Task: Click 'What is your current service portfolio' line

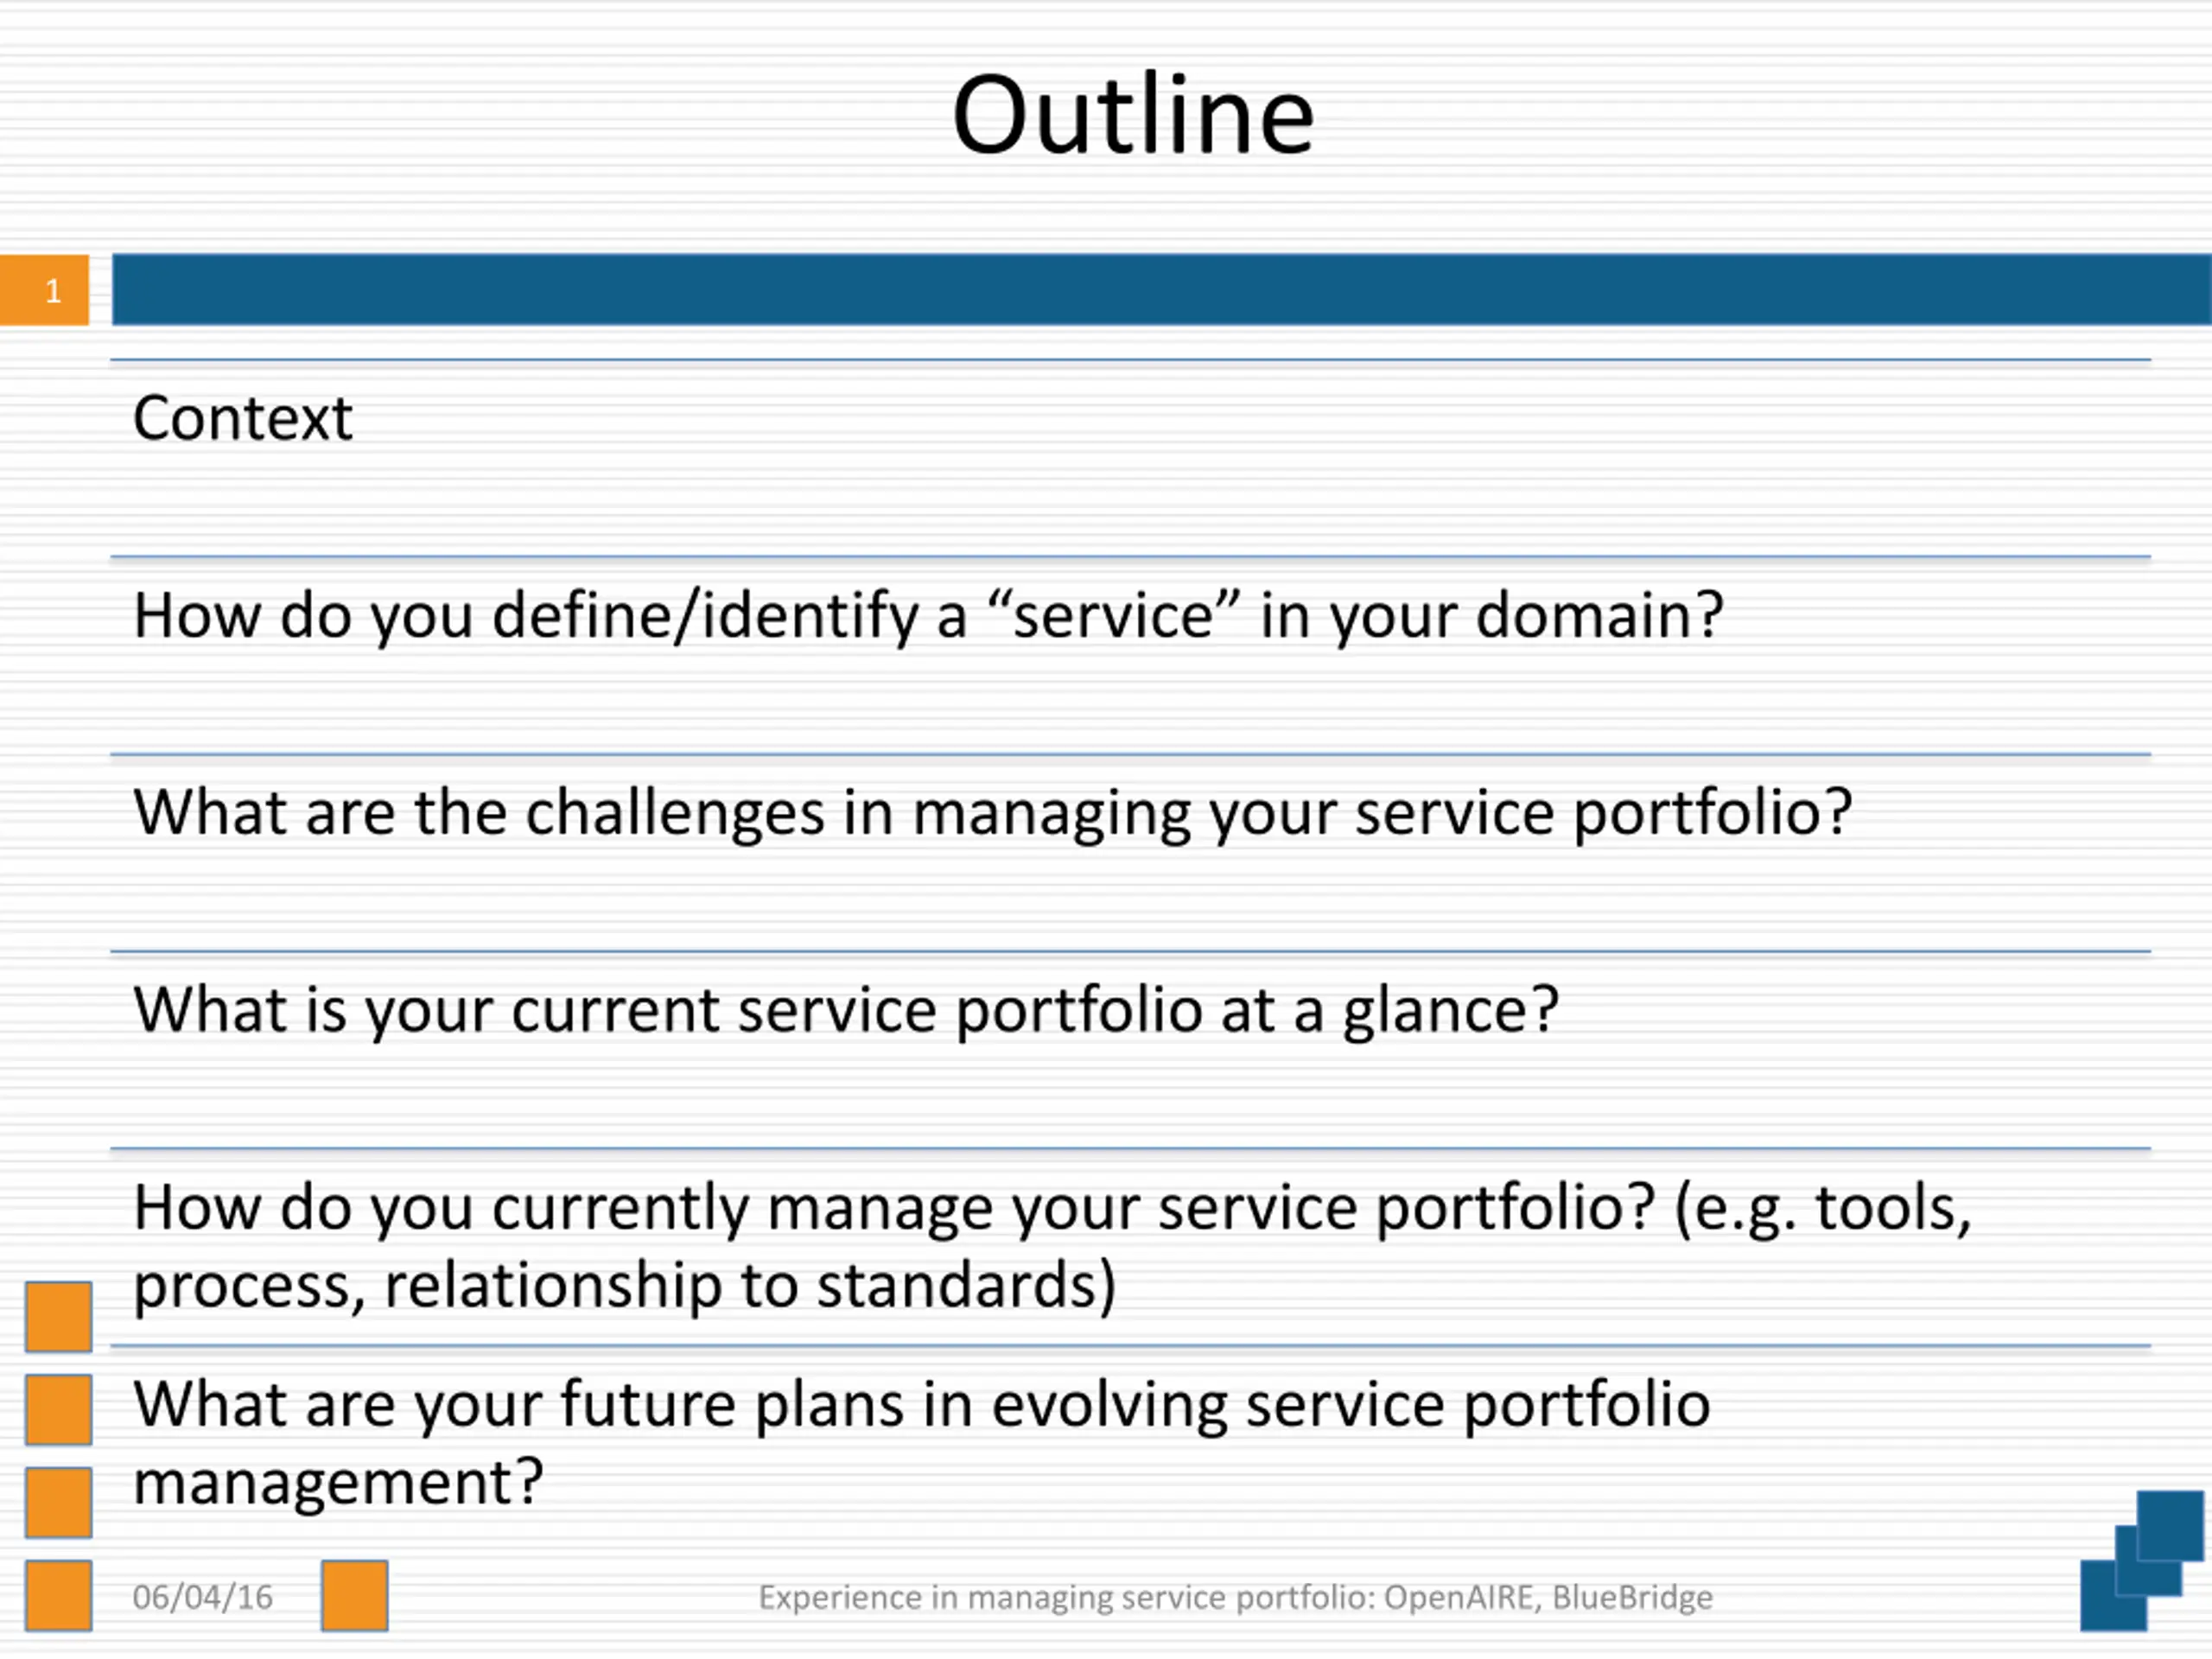Action: (x=846, y=1010)
